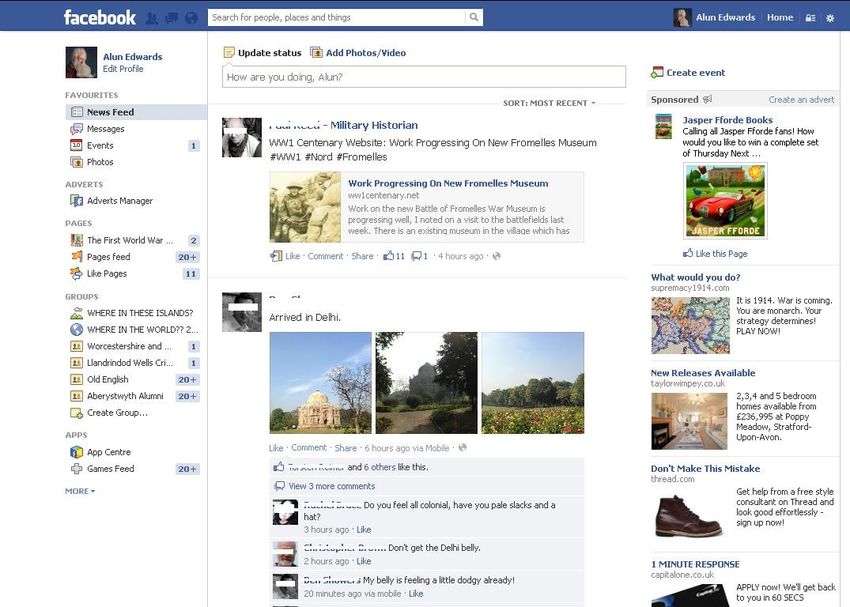Open first Delhi photo with domed tomb
Image resolution: width=850 pixels, height=607 pixels.
pos(320,383)
